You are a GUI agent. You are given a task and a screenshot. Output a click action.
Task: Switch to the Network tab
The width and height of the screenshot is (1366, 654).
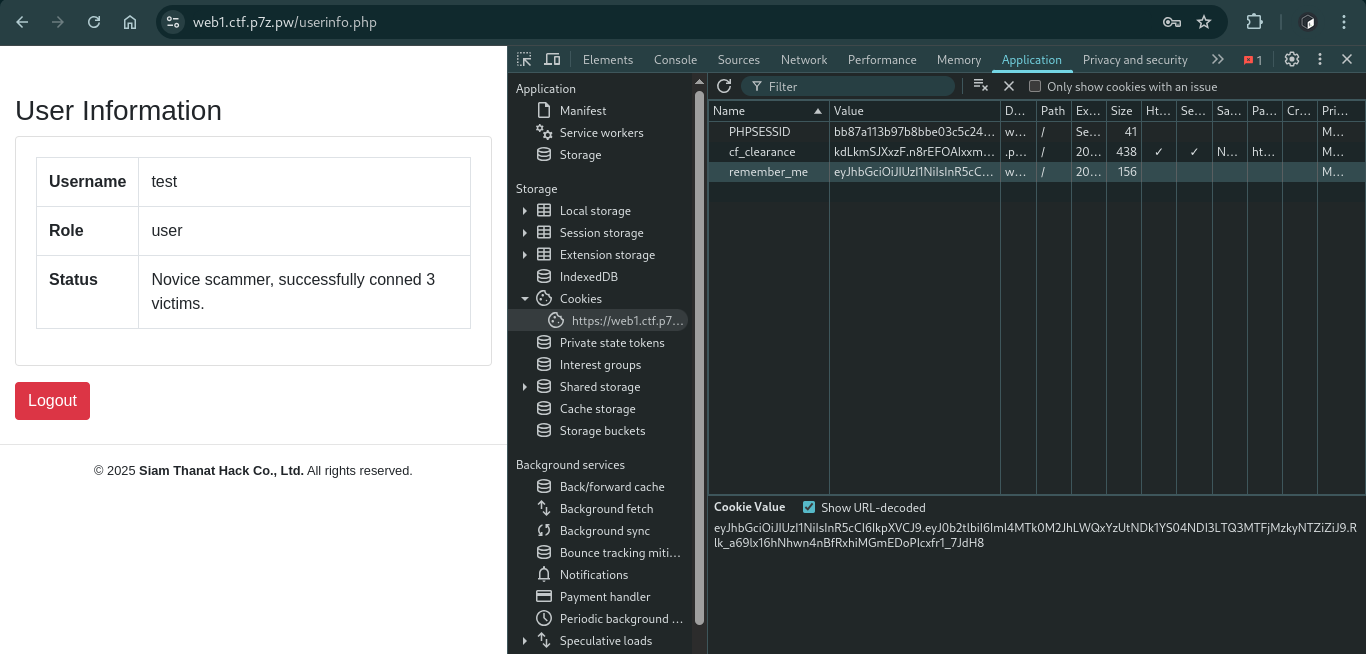point(804,60)
